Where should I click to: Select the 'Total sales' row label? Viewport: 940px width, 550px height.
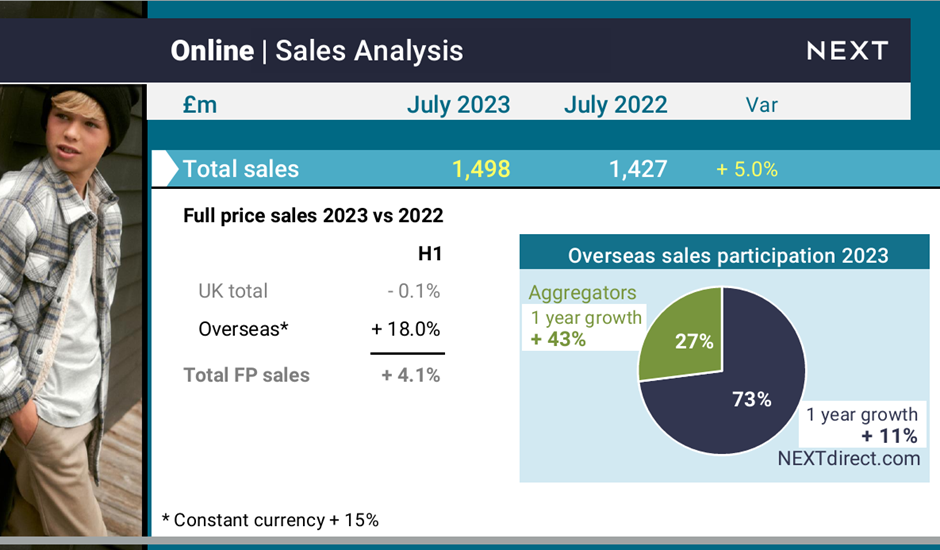(x=240, y=169)
